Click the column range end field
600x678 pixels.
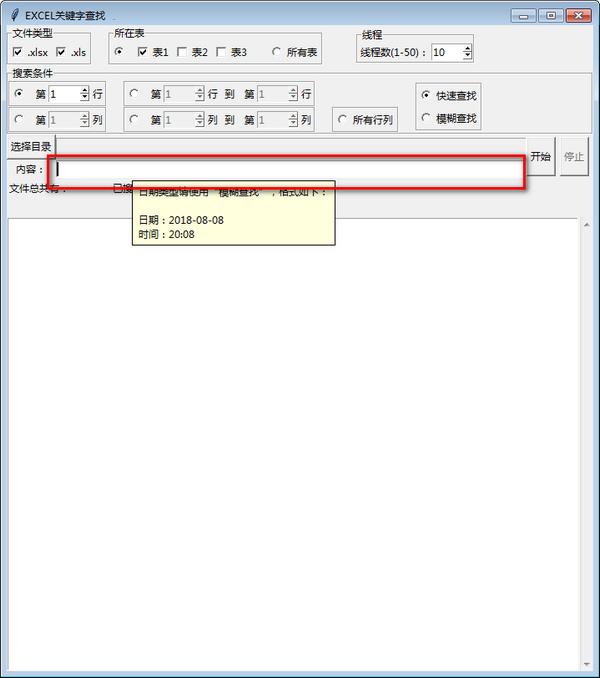273,120
